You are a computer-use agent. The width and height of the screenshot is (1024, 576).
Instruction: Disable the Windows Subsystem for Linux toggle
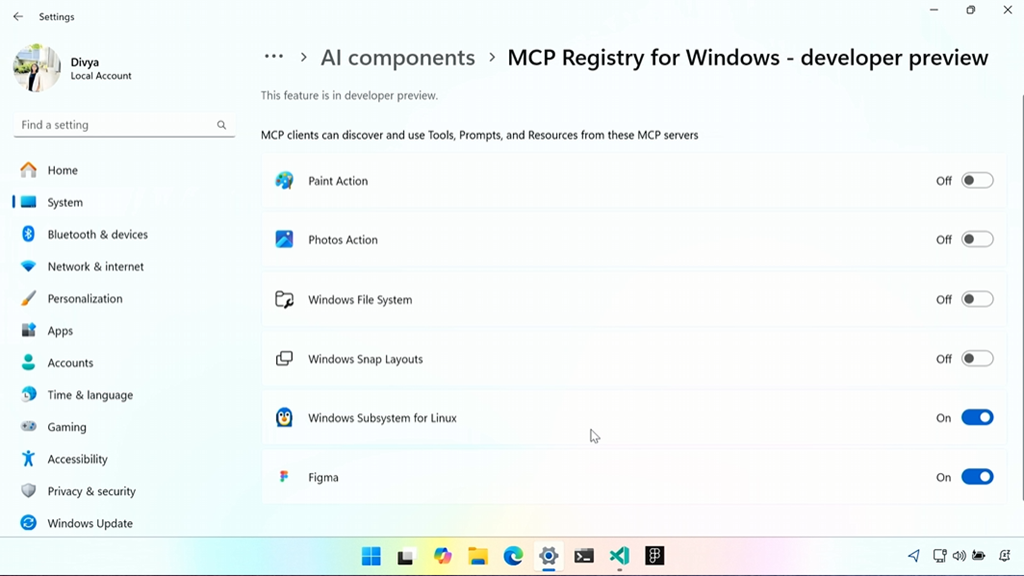pos(977,417)
